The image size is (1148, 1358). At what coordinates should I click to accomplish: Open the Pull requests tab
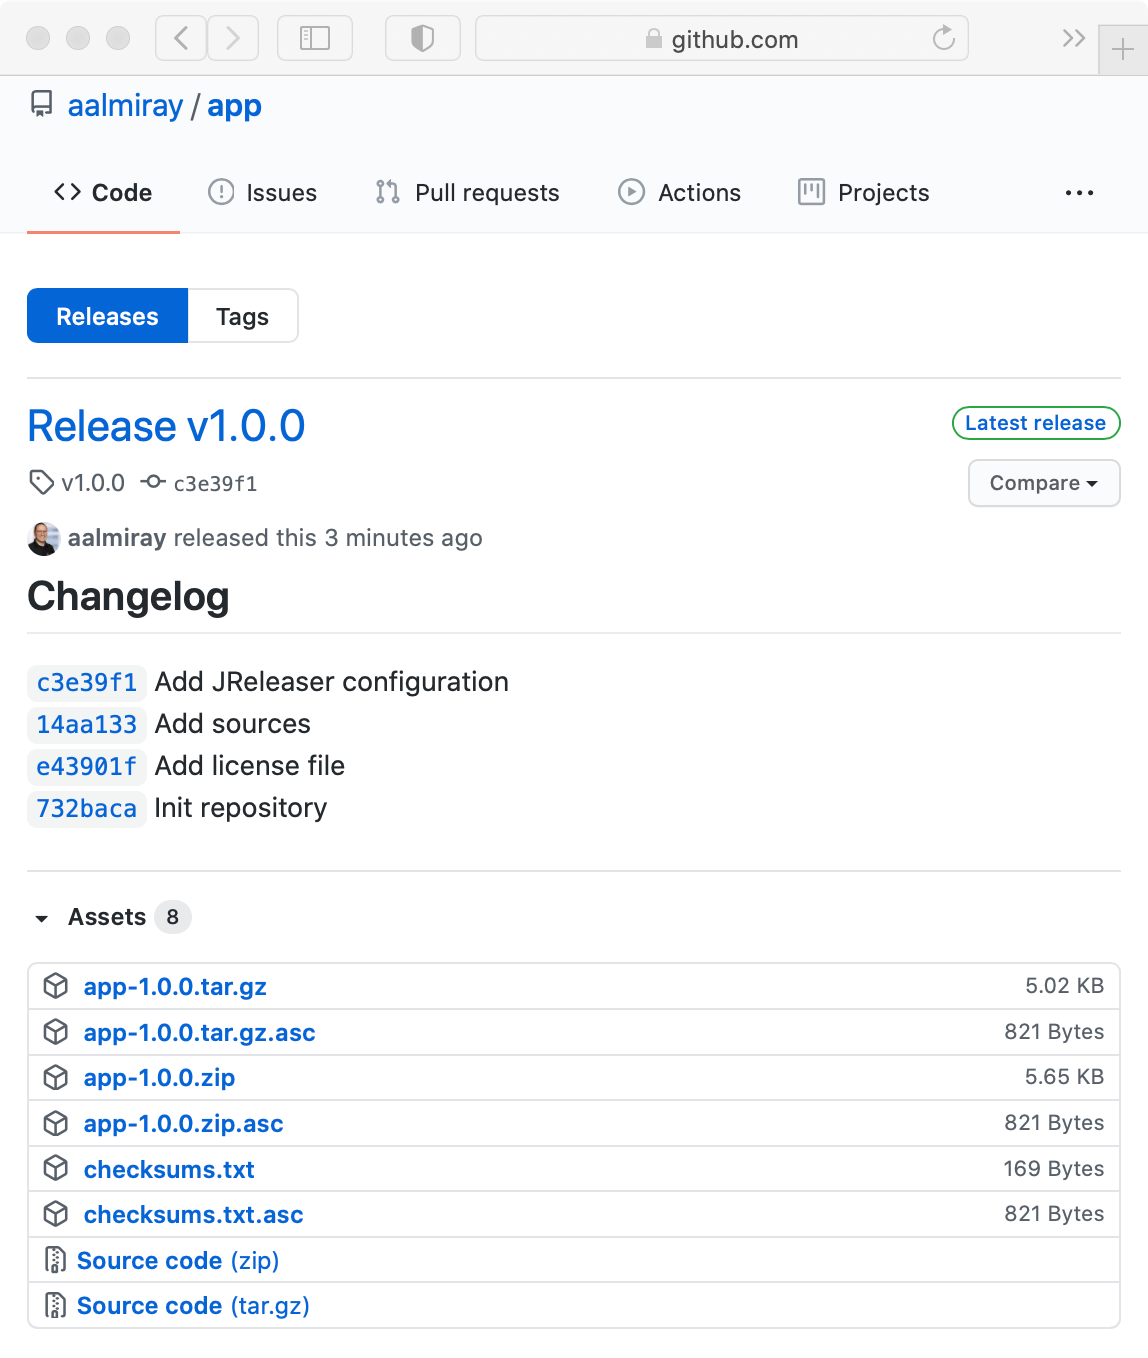click(467, 192)
